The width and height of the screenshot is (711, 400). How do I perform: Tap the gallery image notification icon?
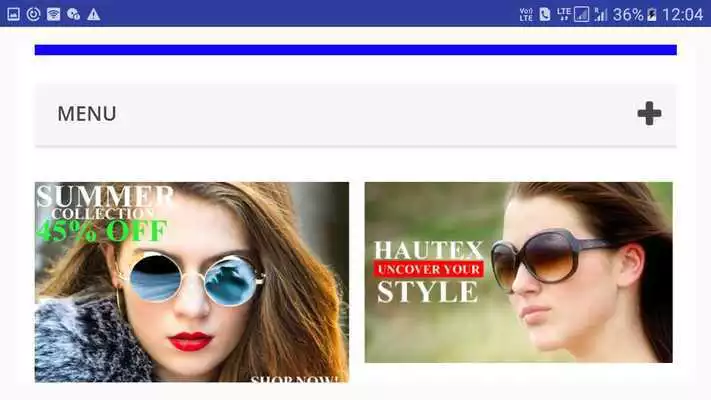pos(14,15)
